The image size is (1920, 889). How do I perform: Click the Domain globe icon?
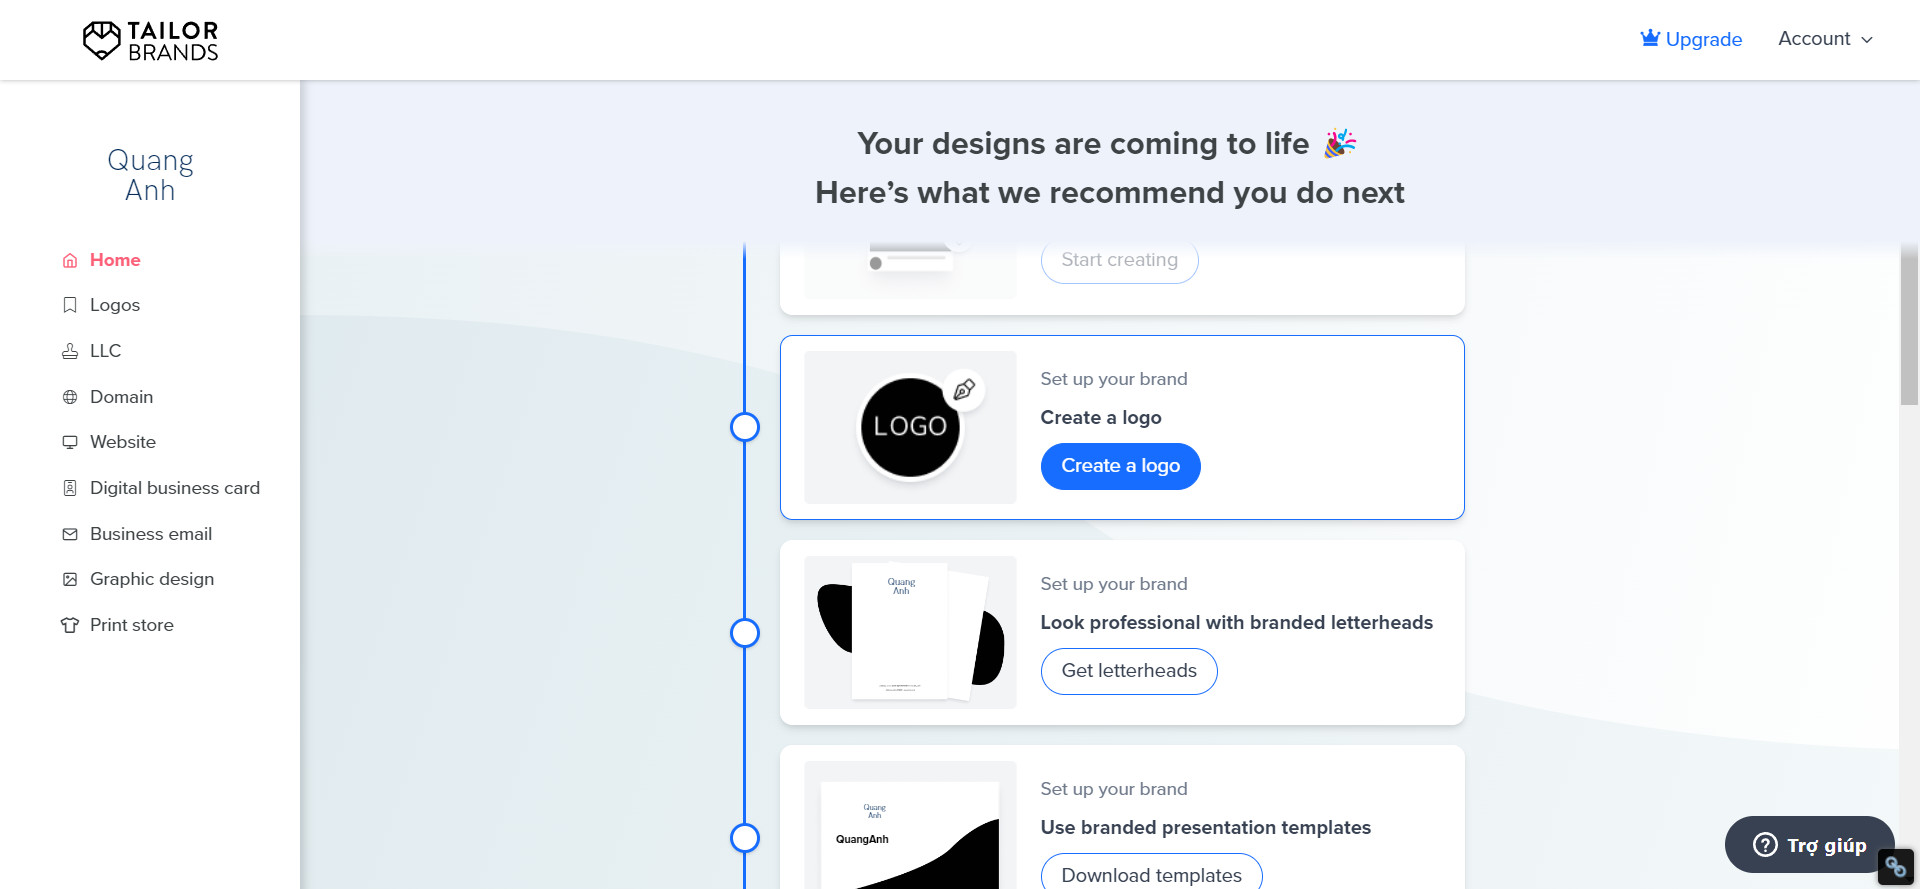[x=70, y=397]
